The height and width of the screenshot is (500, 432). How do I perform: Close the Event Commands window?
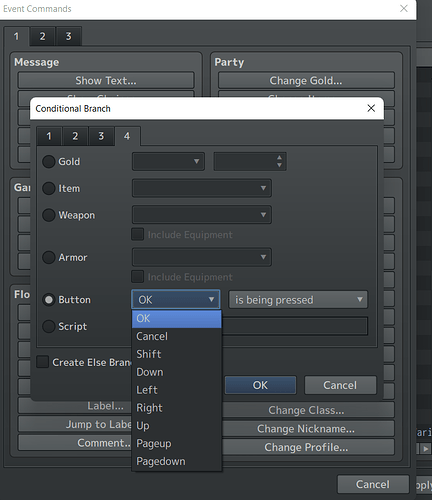tap(404, 8)
